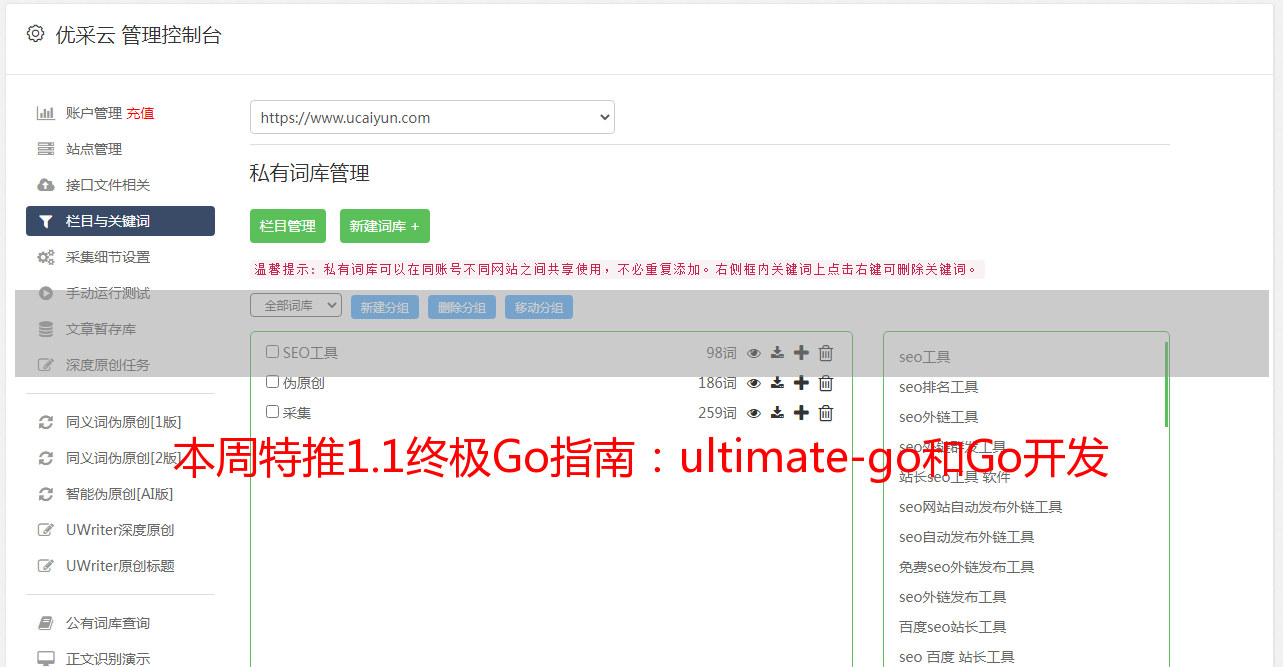This screenshot has height=667, width=1283.
Task: Select the 栏目与关键词 sidebar item
Action: (x=120, y=221)
